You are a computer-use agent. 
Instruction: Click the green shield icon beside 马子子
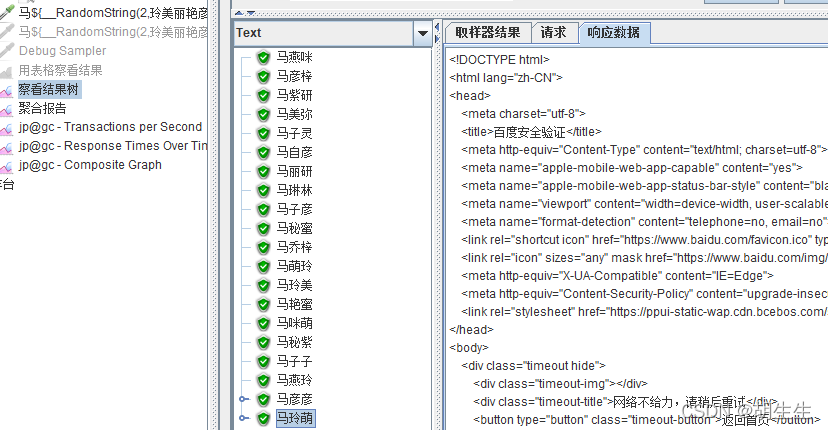264,361
